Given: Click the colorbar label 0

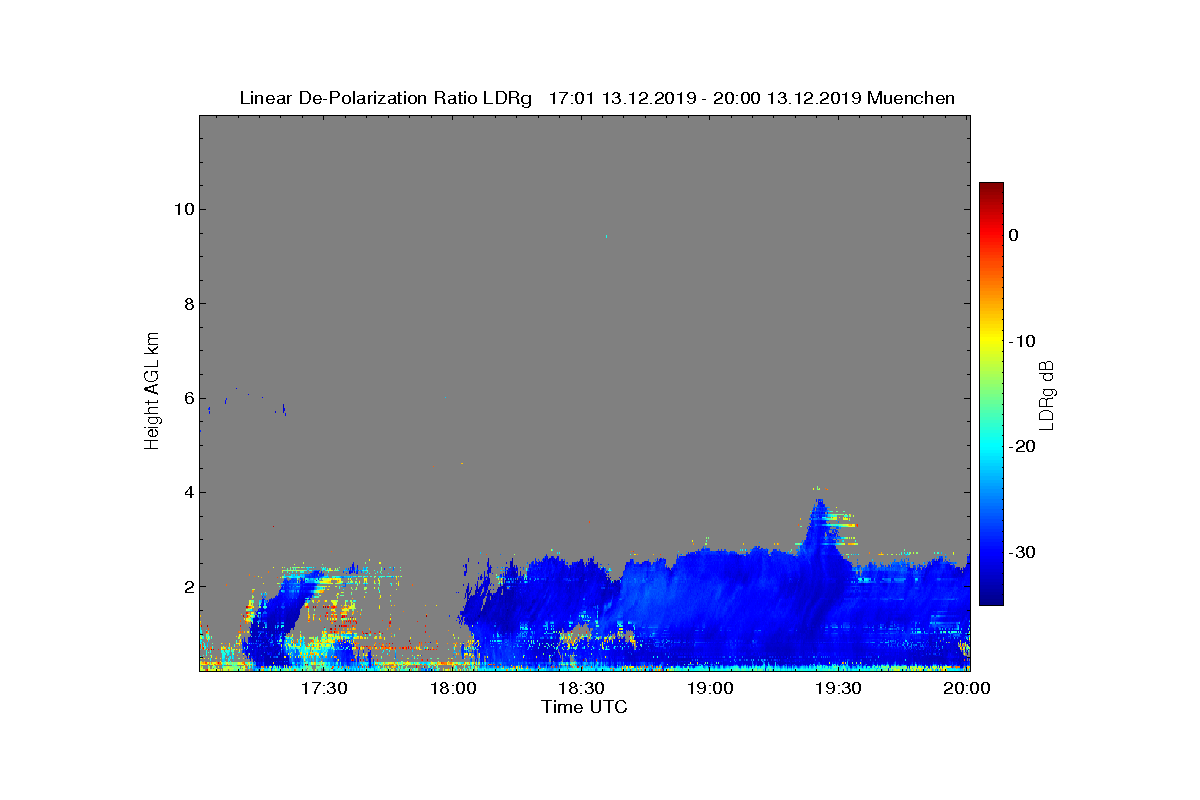Looking at the screenshot, I should (x=1013, y=235).
